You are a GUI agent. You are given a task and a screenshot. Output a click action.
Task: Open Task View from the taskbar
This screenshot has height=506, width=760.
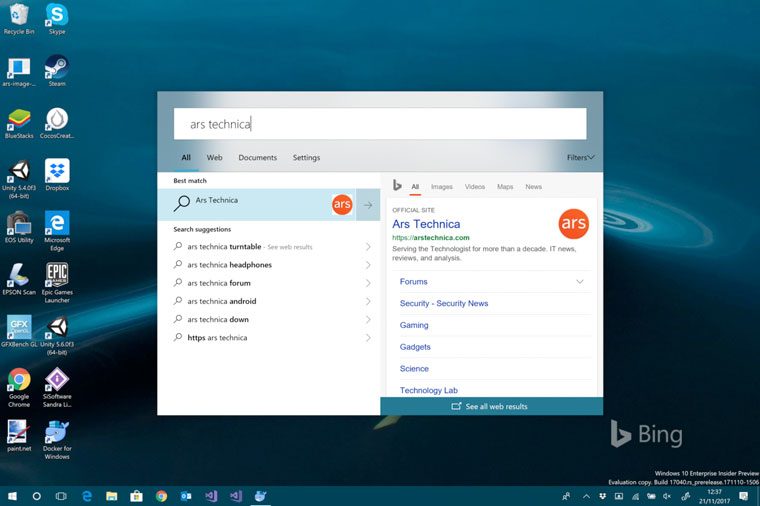61,496
